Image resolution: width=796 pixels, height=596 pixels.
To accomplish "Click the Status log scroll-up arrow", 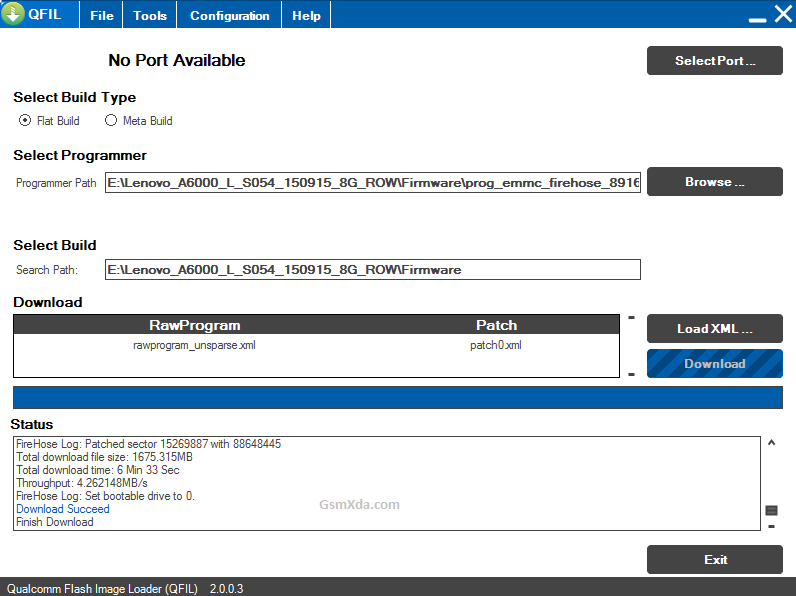I will pyautogui.click(x=772, y=443).
